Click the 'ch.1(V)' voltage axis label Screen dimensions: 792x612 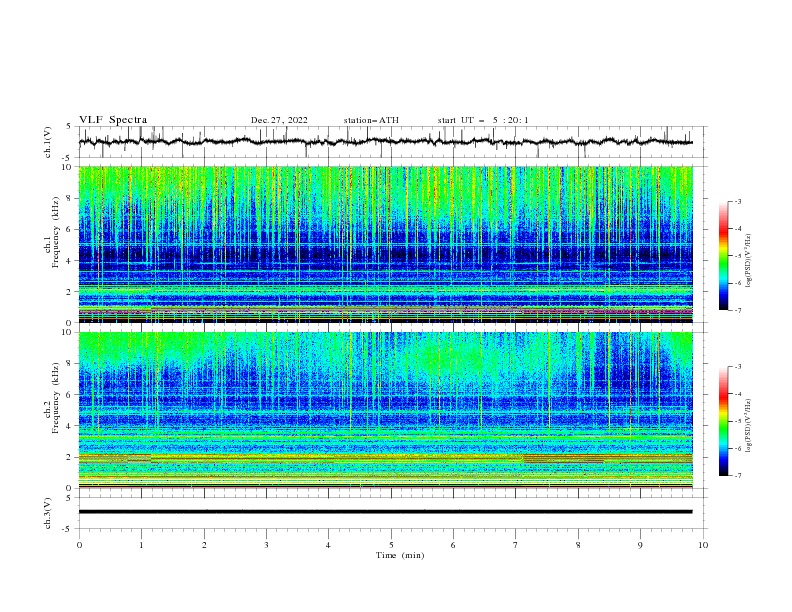48,142
